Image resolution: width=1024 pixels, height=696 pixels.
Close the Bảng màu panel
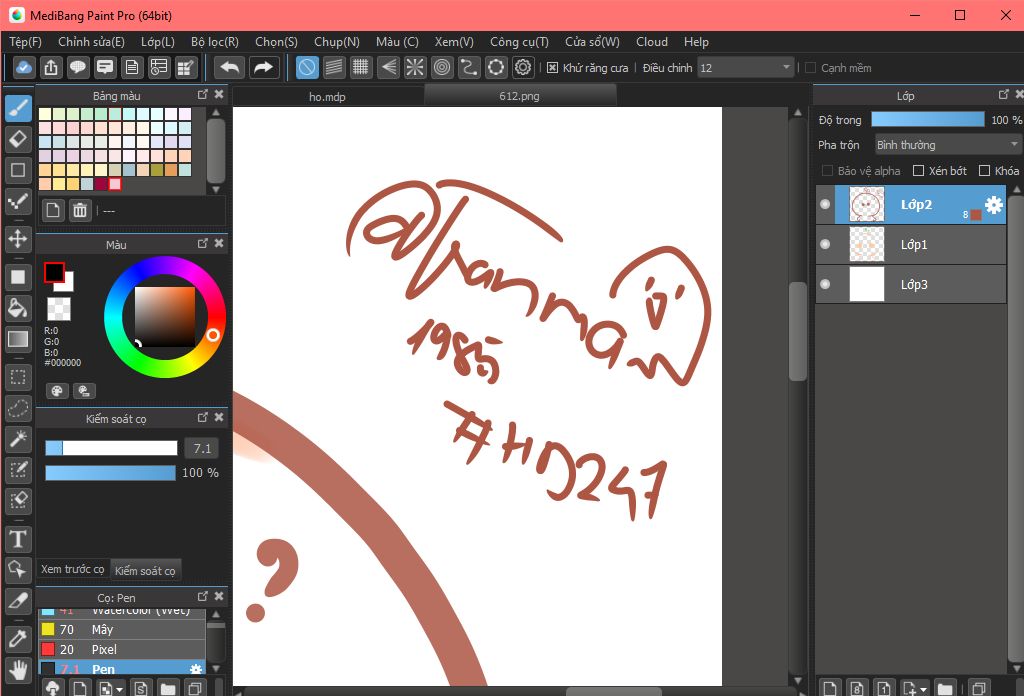[219, 95]
